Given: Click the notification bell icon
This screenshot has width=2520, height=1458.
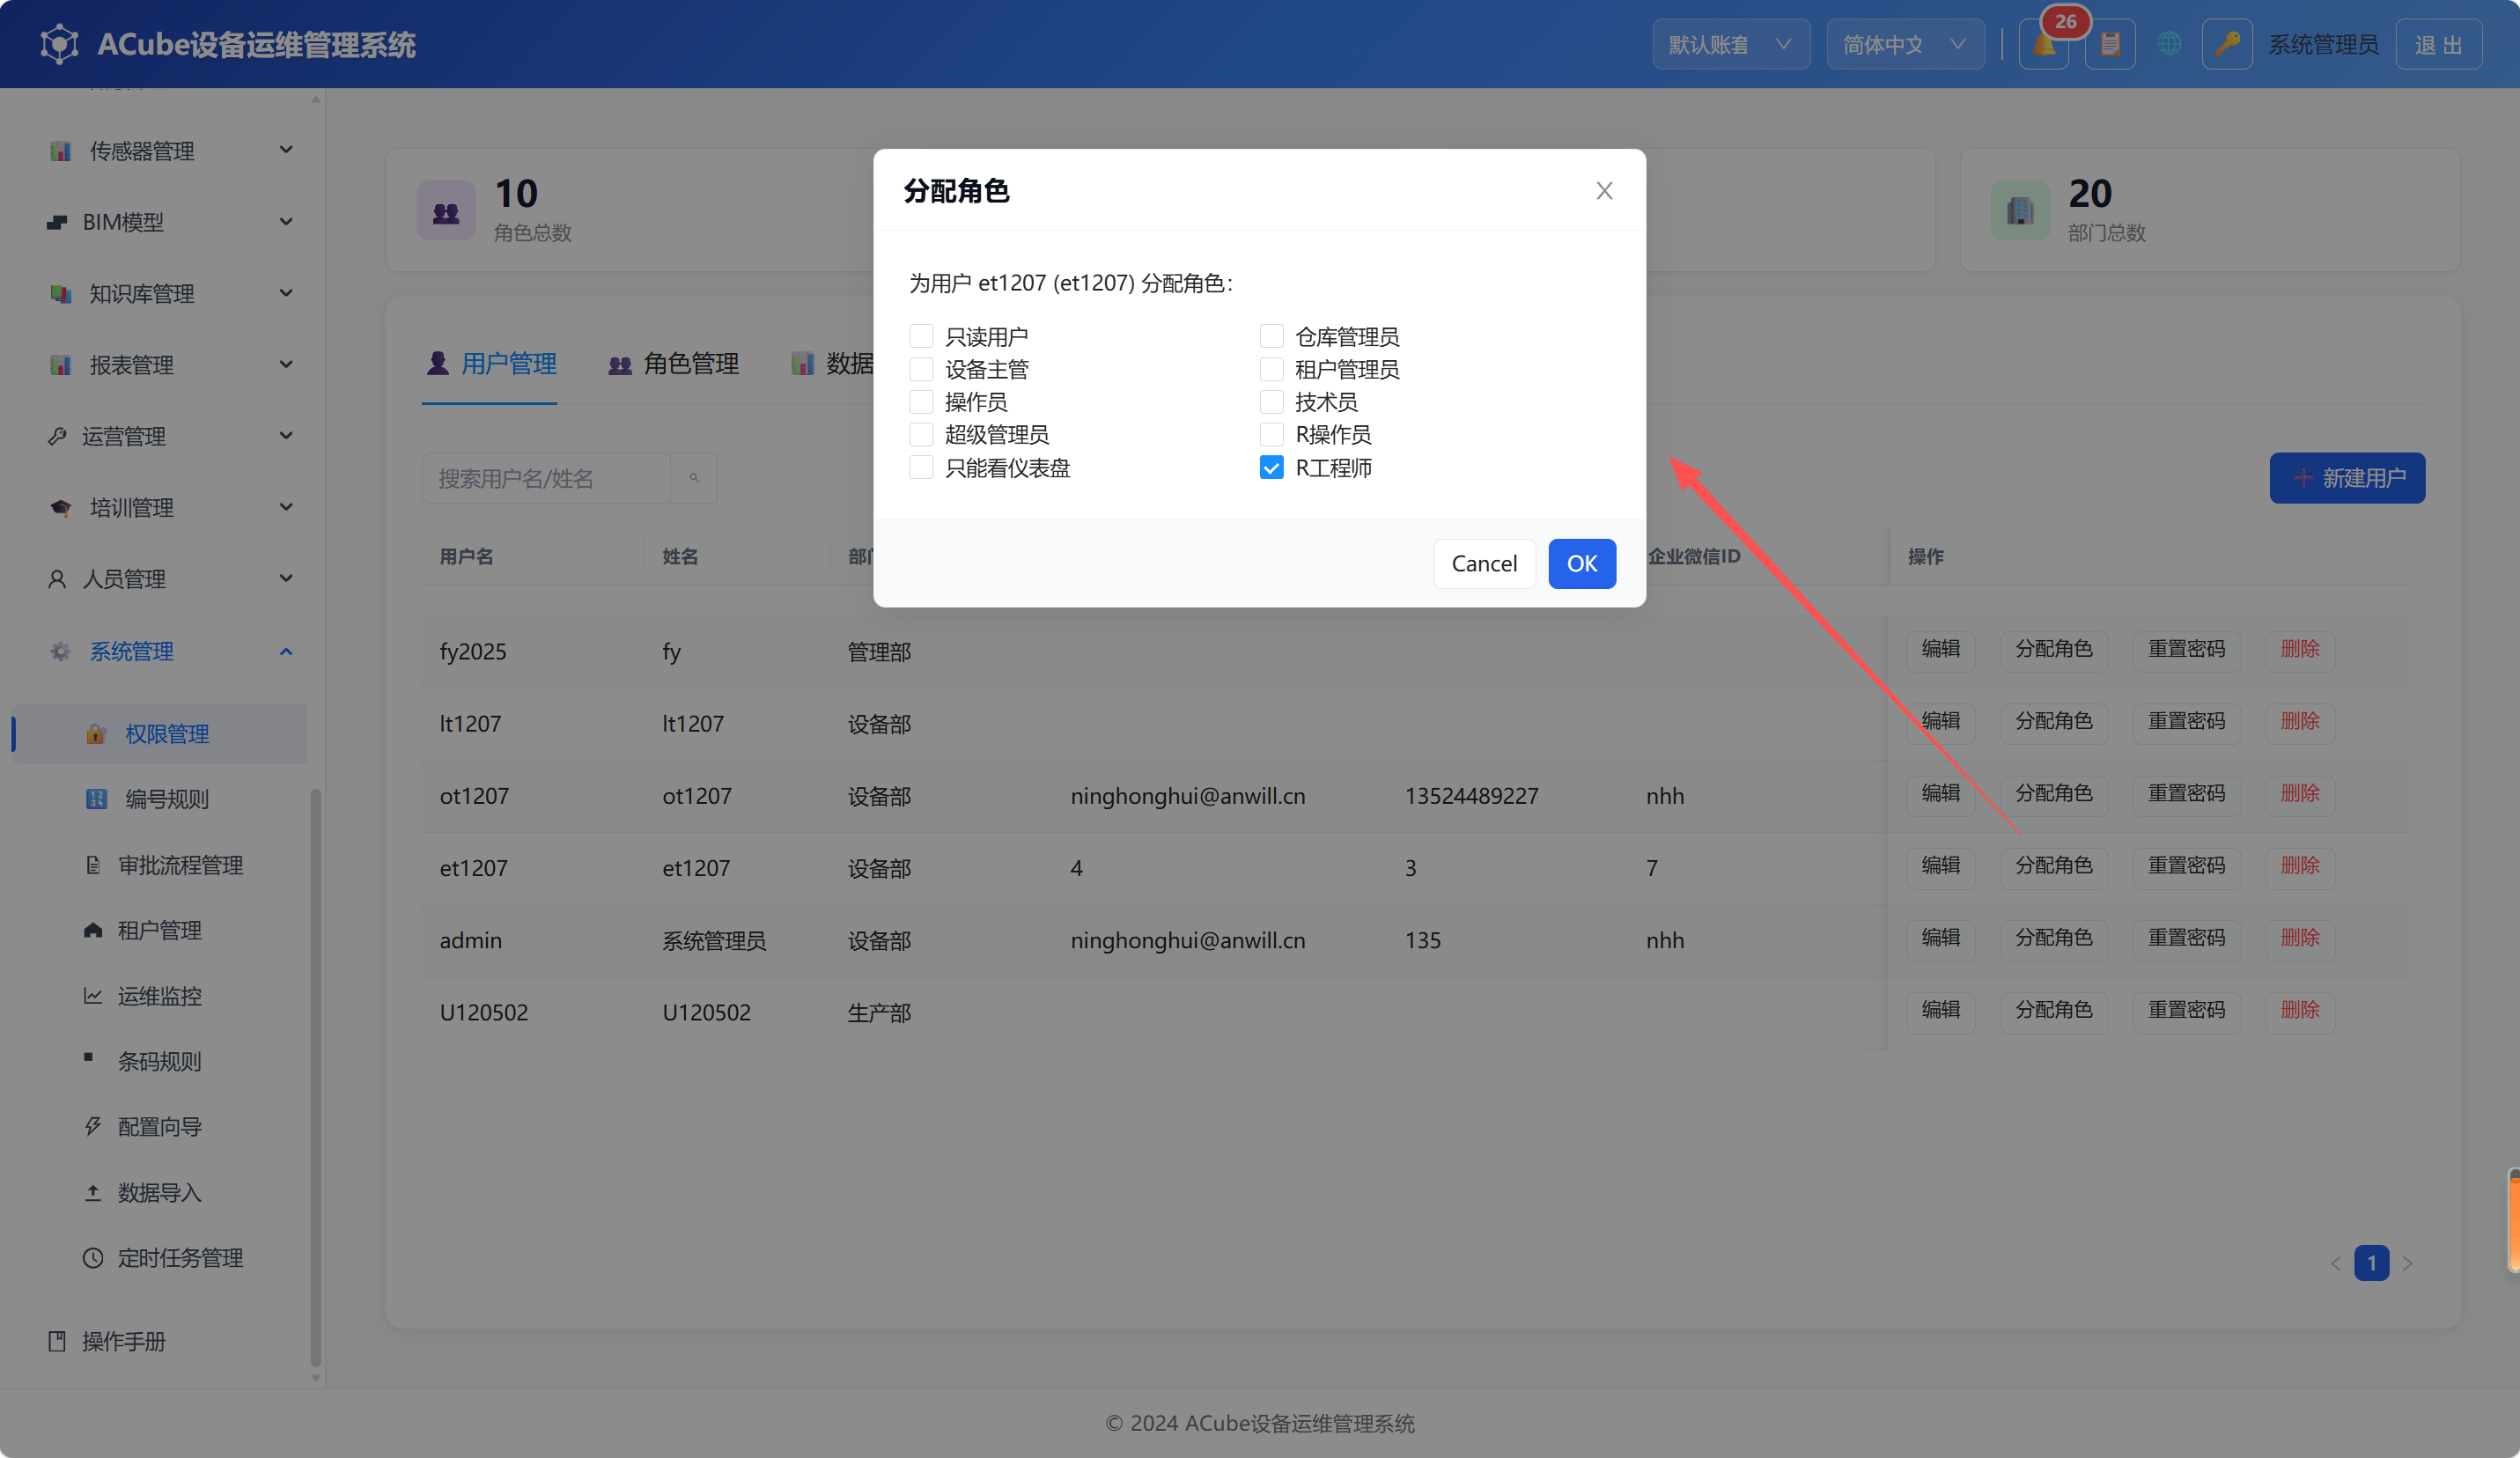Looking at the screenshot, I should pos(2043,45).
